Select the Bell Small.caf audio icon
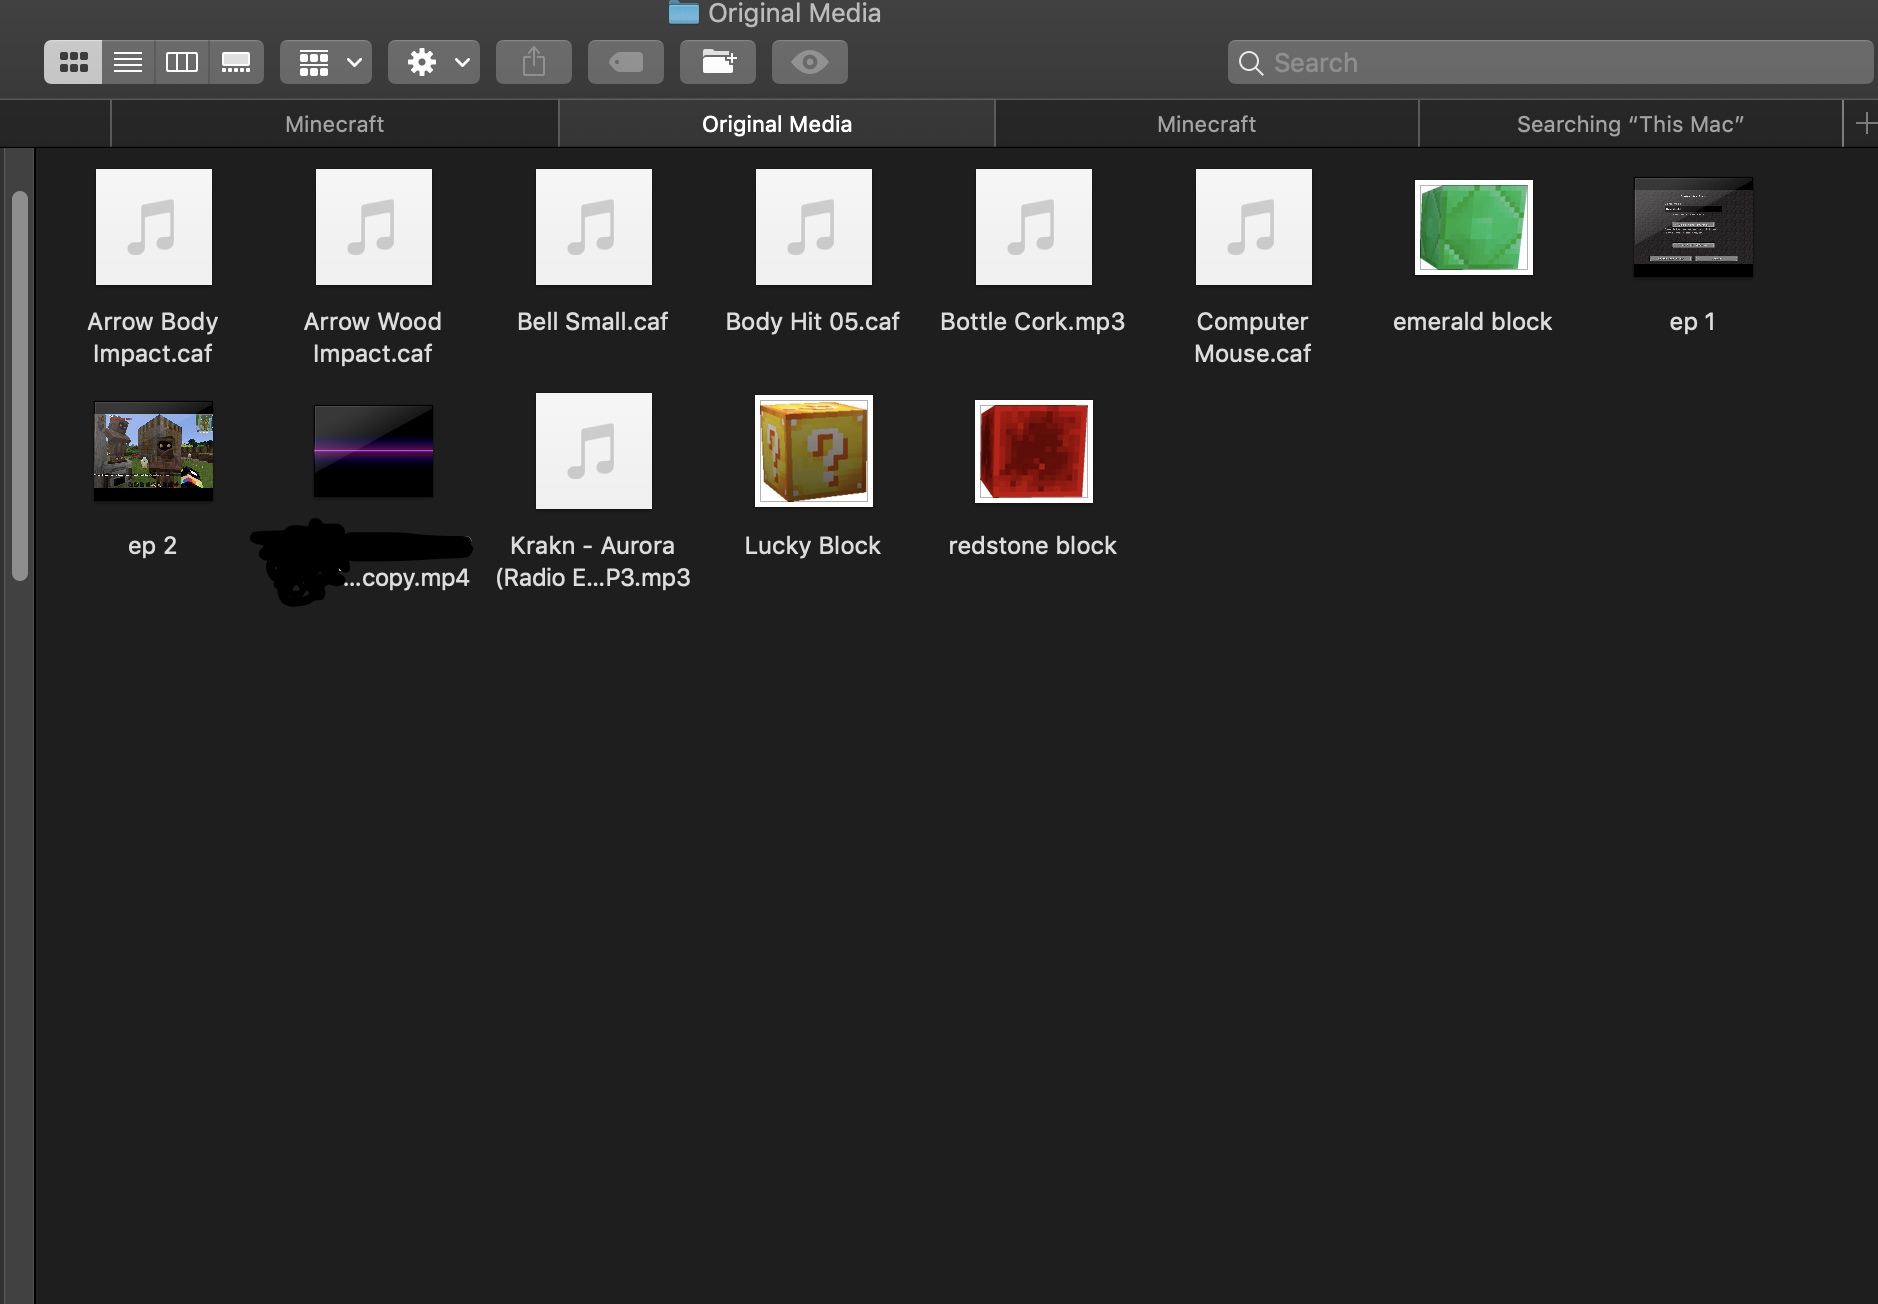1878x1304 pixels. pos(594,227)
